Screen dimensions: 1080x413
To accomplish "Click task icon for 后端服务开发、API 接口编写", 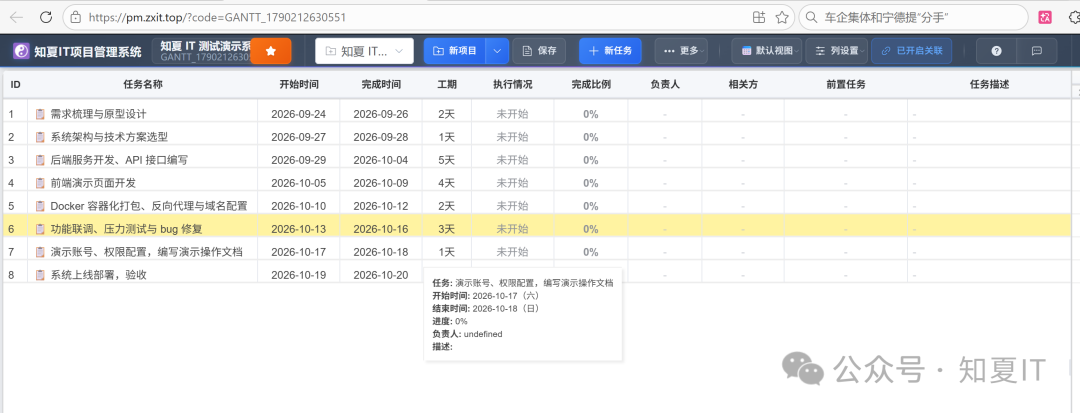I will pos(40,160).
